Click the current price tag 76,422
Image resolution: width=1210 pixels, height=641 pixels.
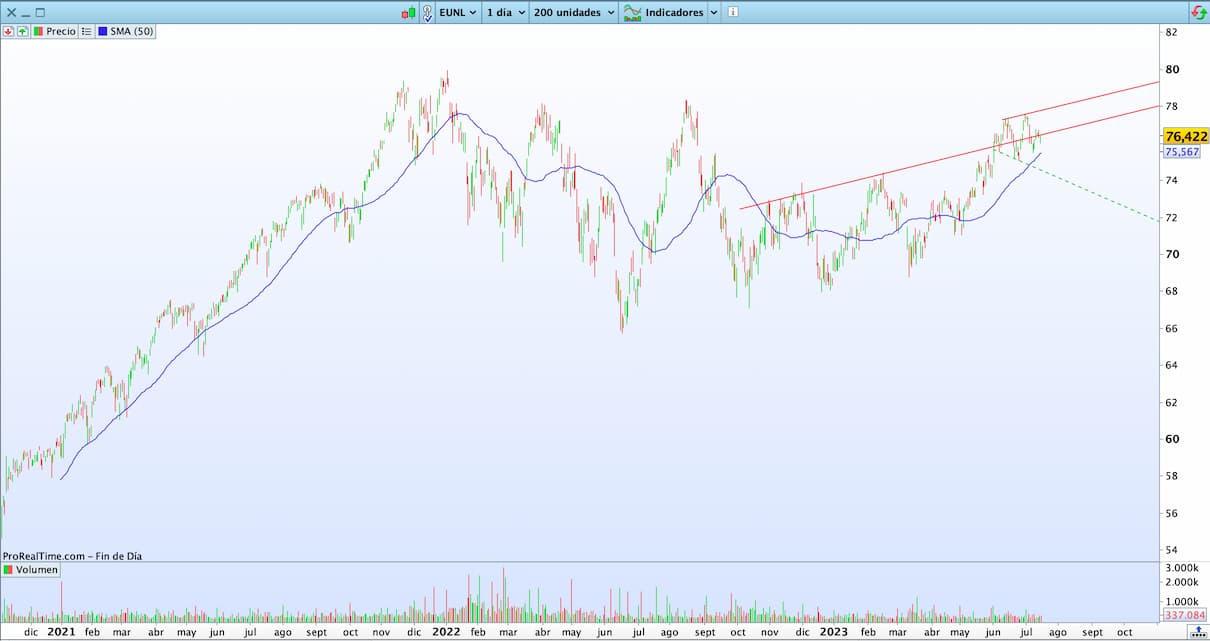click(x=1185, y=136)
